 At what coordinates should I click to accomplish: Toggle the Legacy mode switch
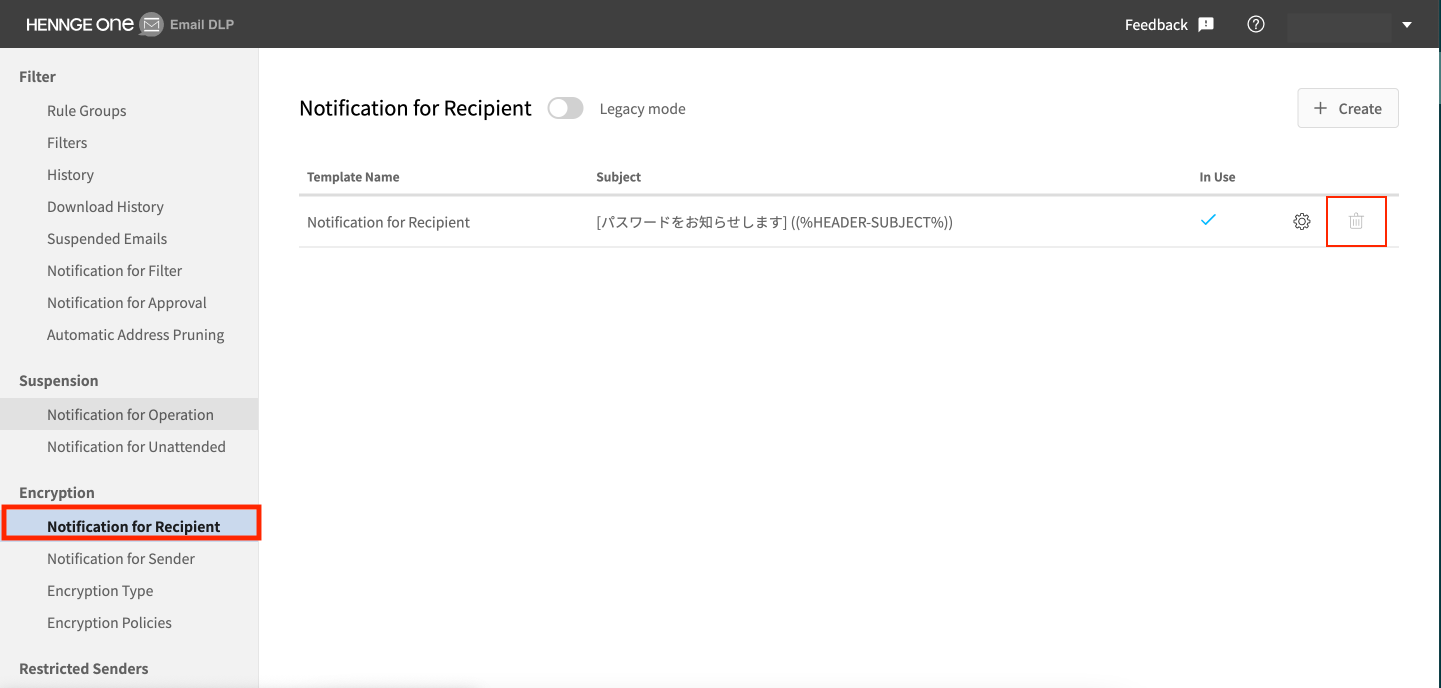click(565, 108)
